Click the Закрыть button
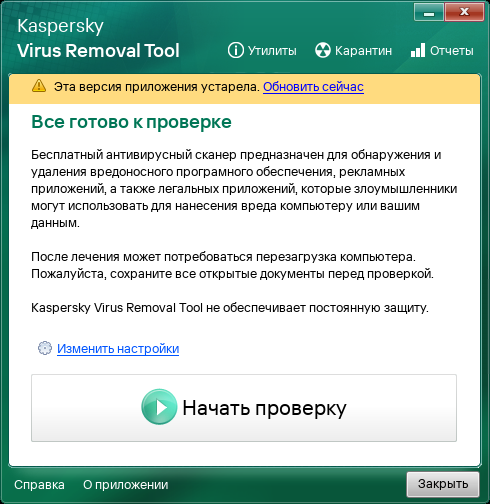 [443, 484]
